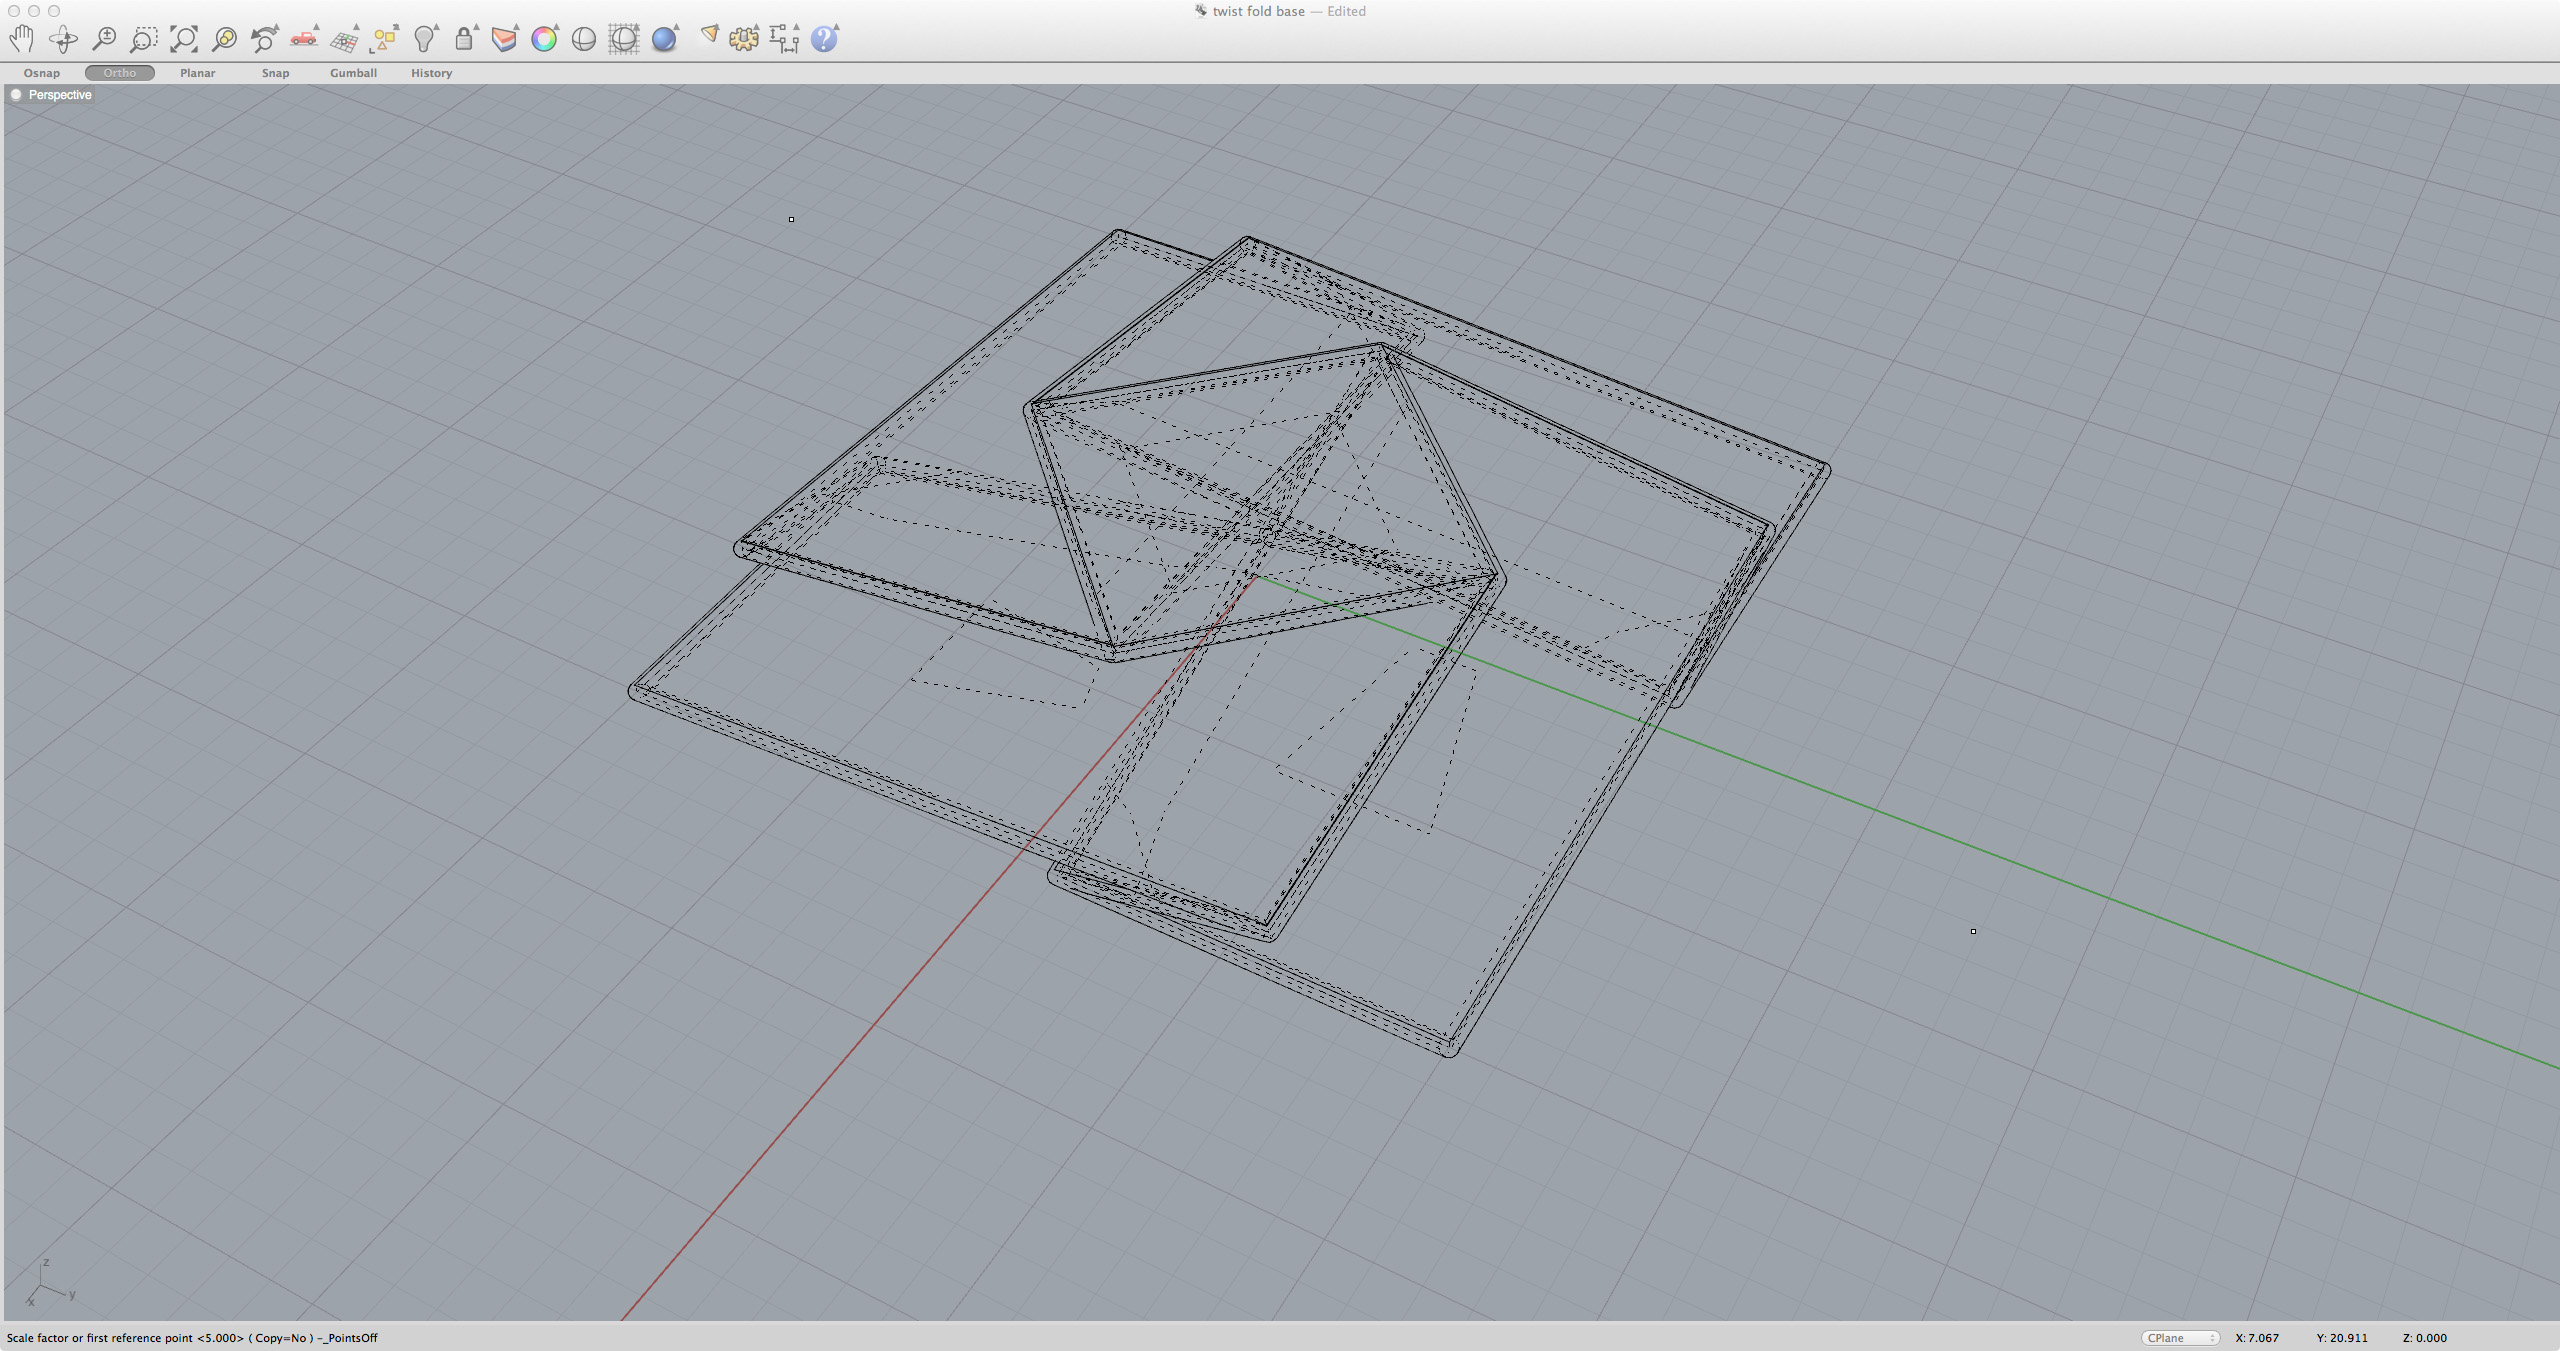Viewport: 2560px width, 1351px height.
Task: Click the 'twist fold base' window title
Action: pyautogui.click(x=1259, y=11)
